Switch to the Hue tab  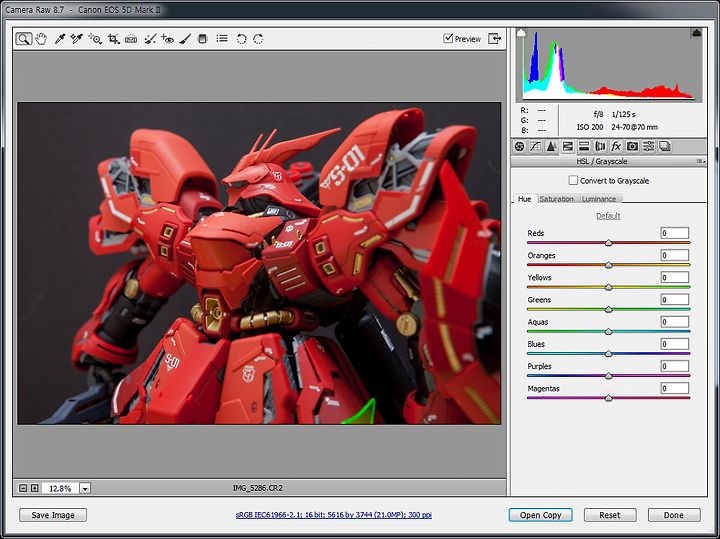pos(524,199)
